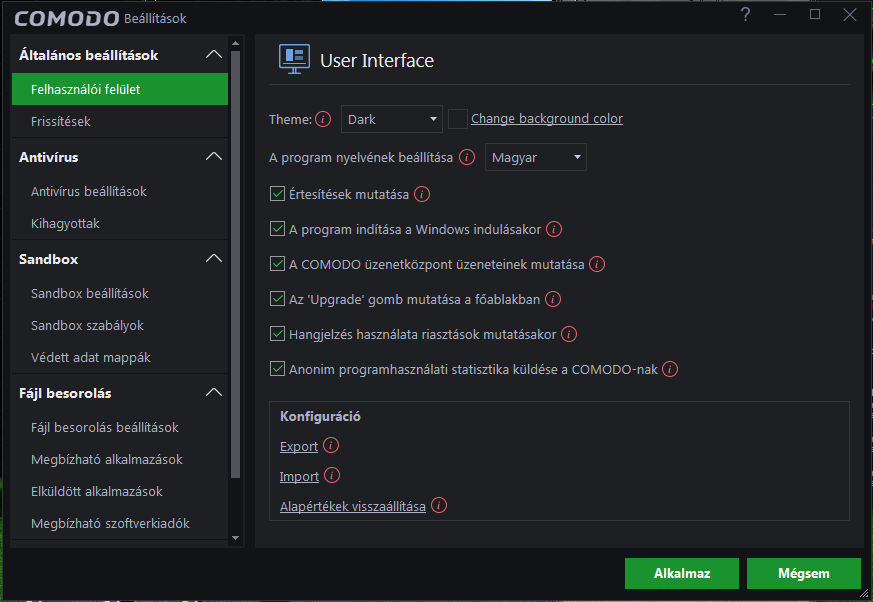Open Fájl besorolás beállítások page
Viewport: 873px width, 602px height.
click(120, 428)
